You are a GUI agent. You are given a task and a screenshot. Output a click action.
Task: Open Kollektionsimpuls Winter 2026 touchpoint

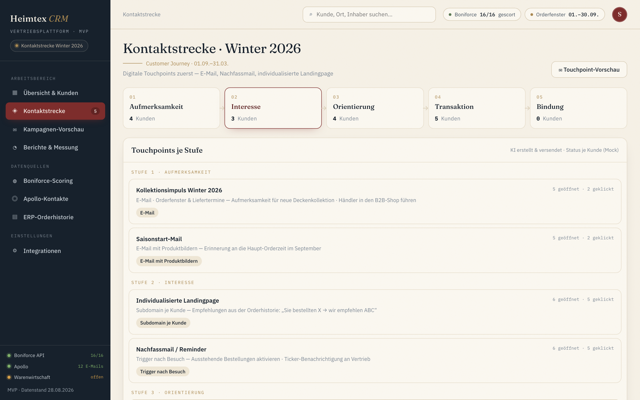(x=375, y=201)
